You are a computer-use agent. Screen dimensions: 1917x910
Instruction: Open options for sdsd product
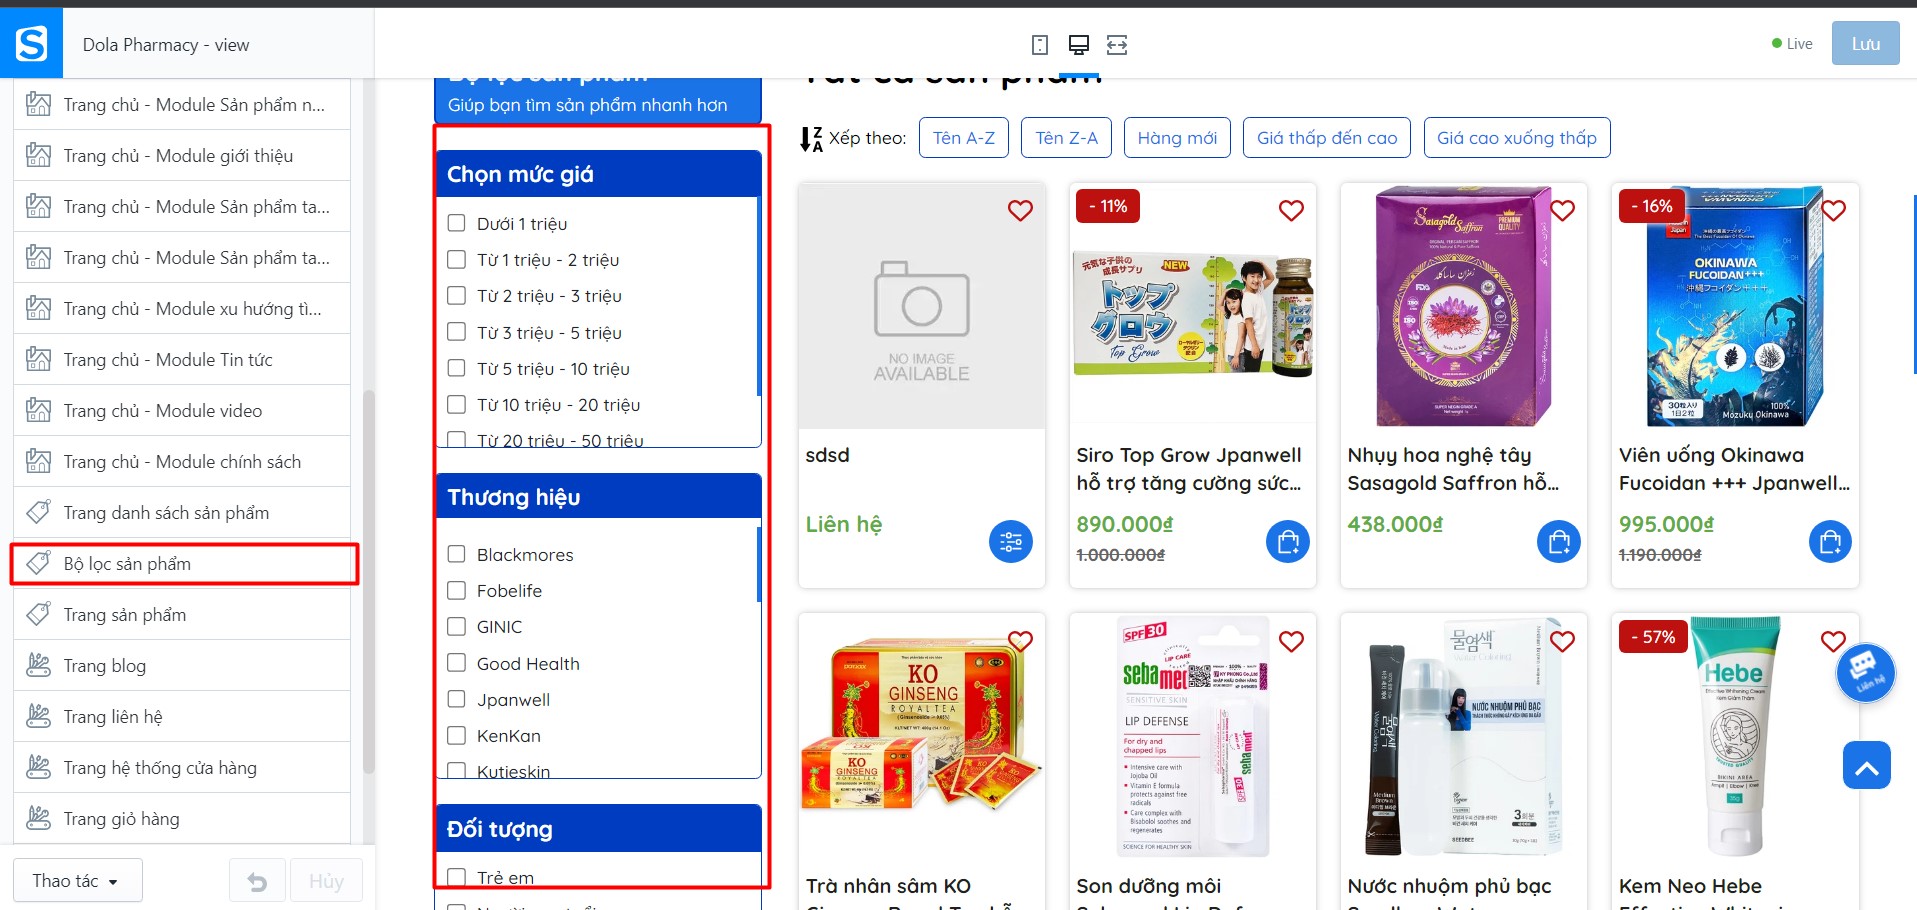click(x=1011, y=542)
